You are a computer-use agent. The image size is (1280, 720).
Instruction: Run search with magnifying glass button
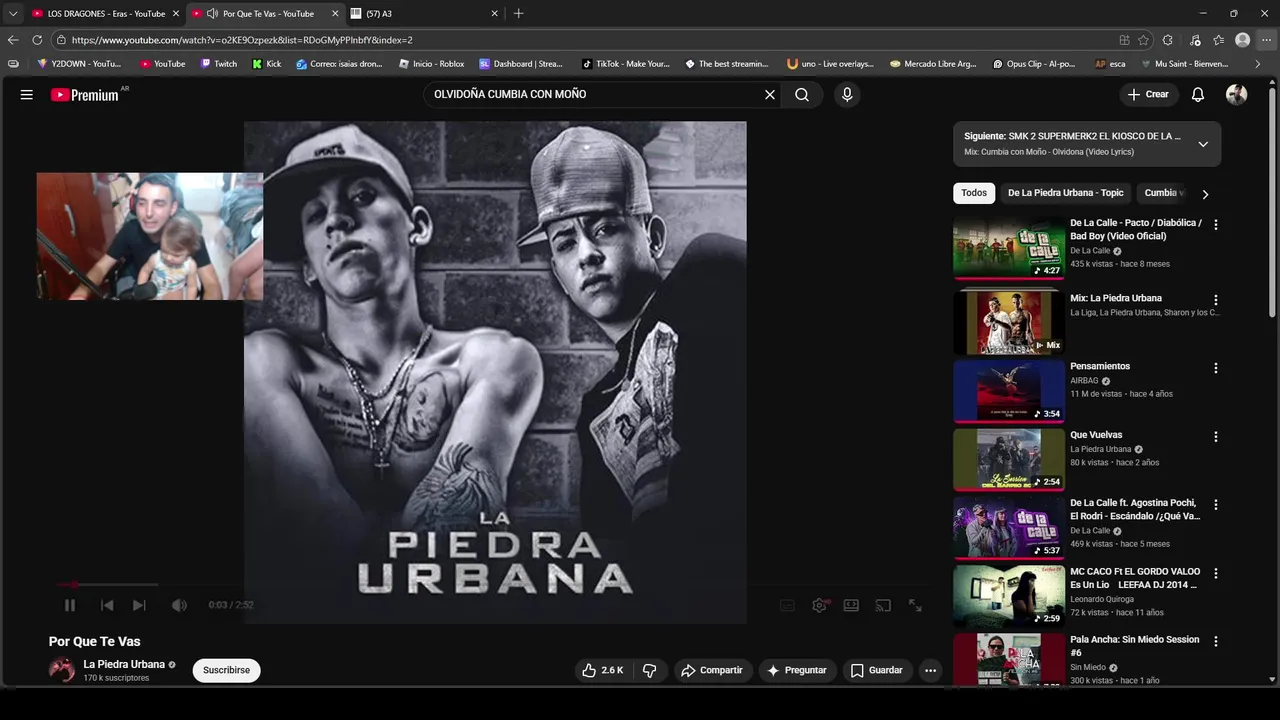click(802, 94)
